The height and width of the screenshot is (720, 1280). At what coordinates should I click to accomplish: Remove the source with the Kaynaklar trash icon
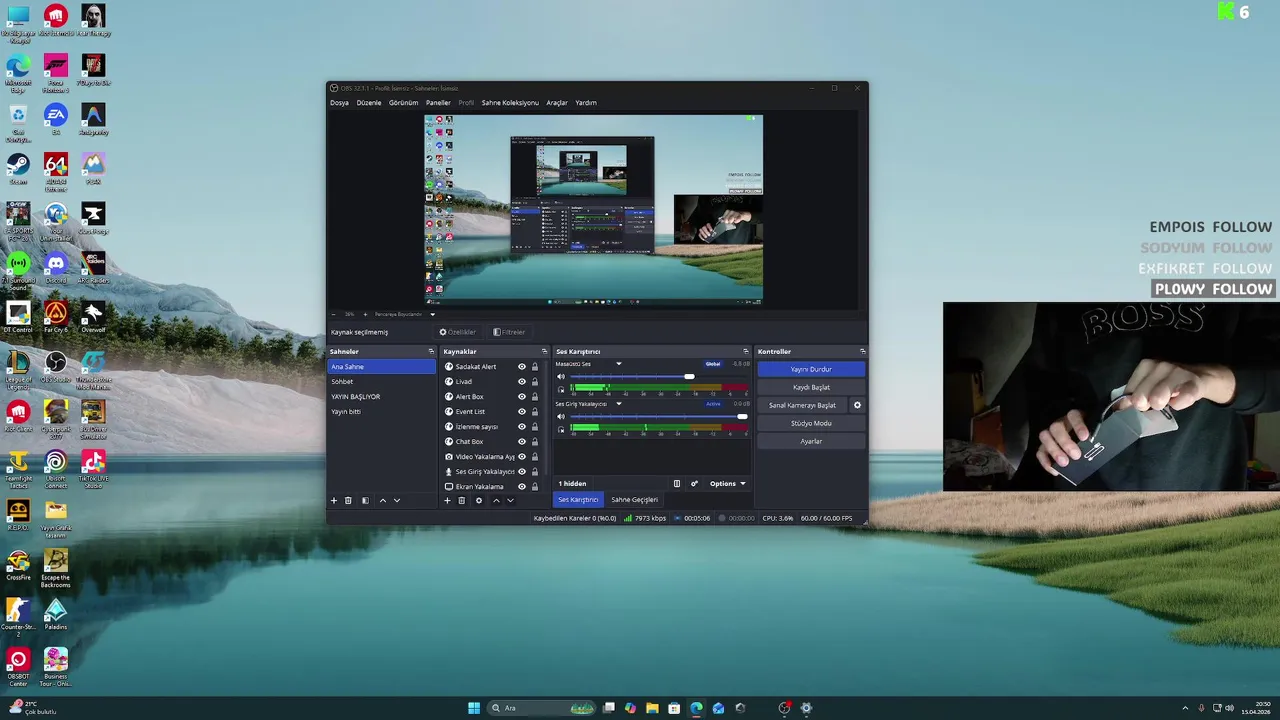click(461, 500)
